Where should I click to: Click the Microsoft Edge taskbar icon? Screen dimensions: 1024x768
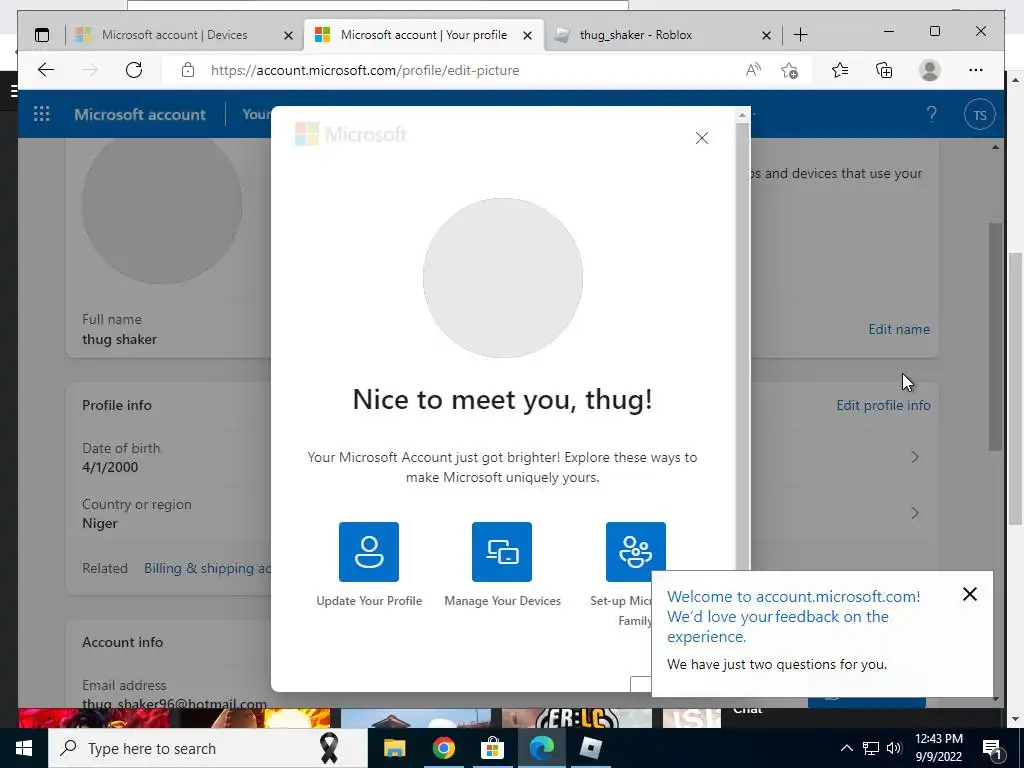pyautogui.click(x=541, y=748)
